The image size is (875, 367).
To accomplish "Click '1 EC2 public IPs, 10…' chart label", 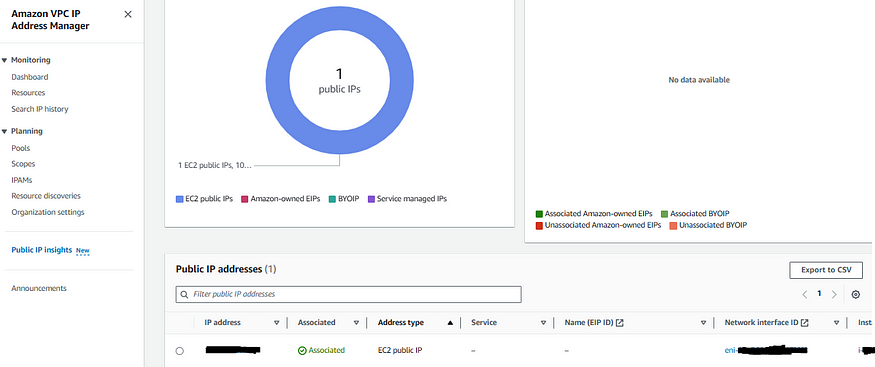I will 215,166.
